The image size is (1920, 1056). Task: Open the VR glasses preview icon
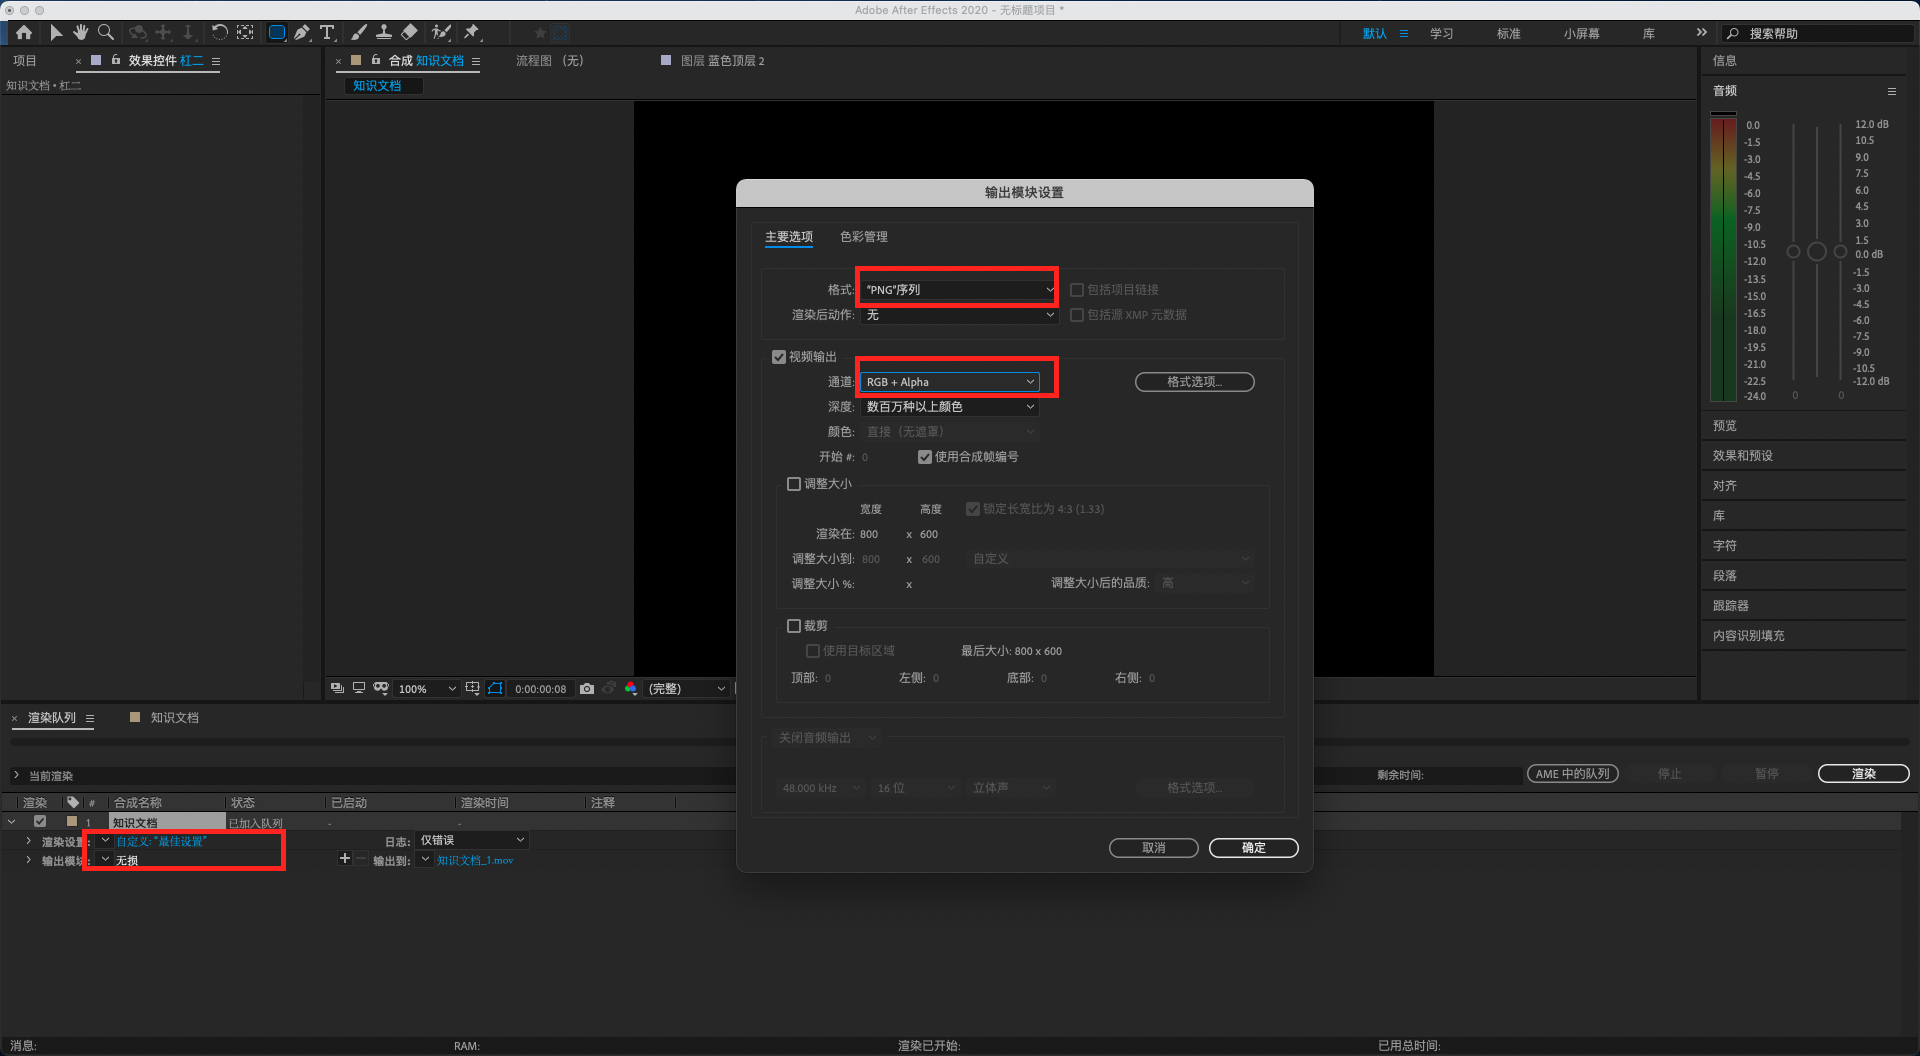click(x=381, y=689)
